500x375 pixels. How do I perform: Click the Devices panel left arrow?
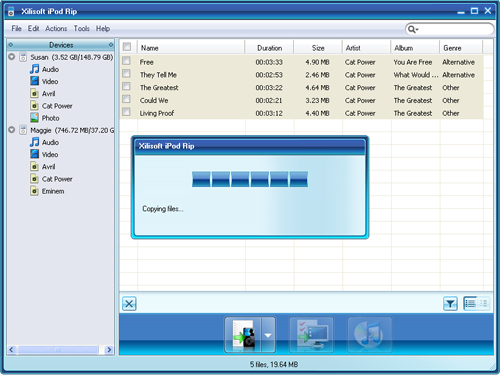(x=11, y=45)
